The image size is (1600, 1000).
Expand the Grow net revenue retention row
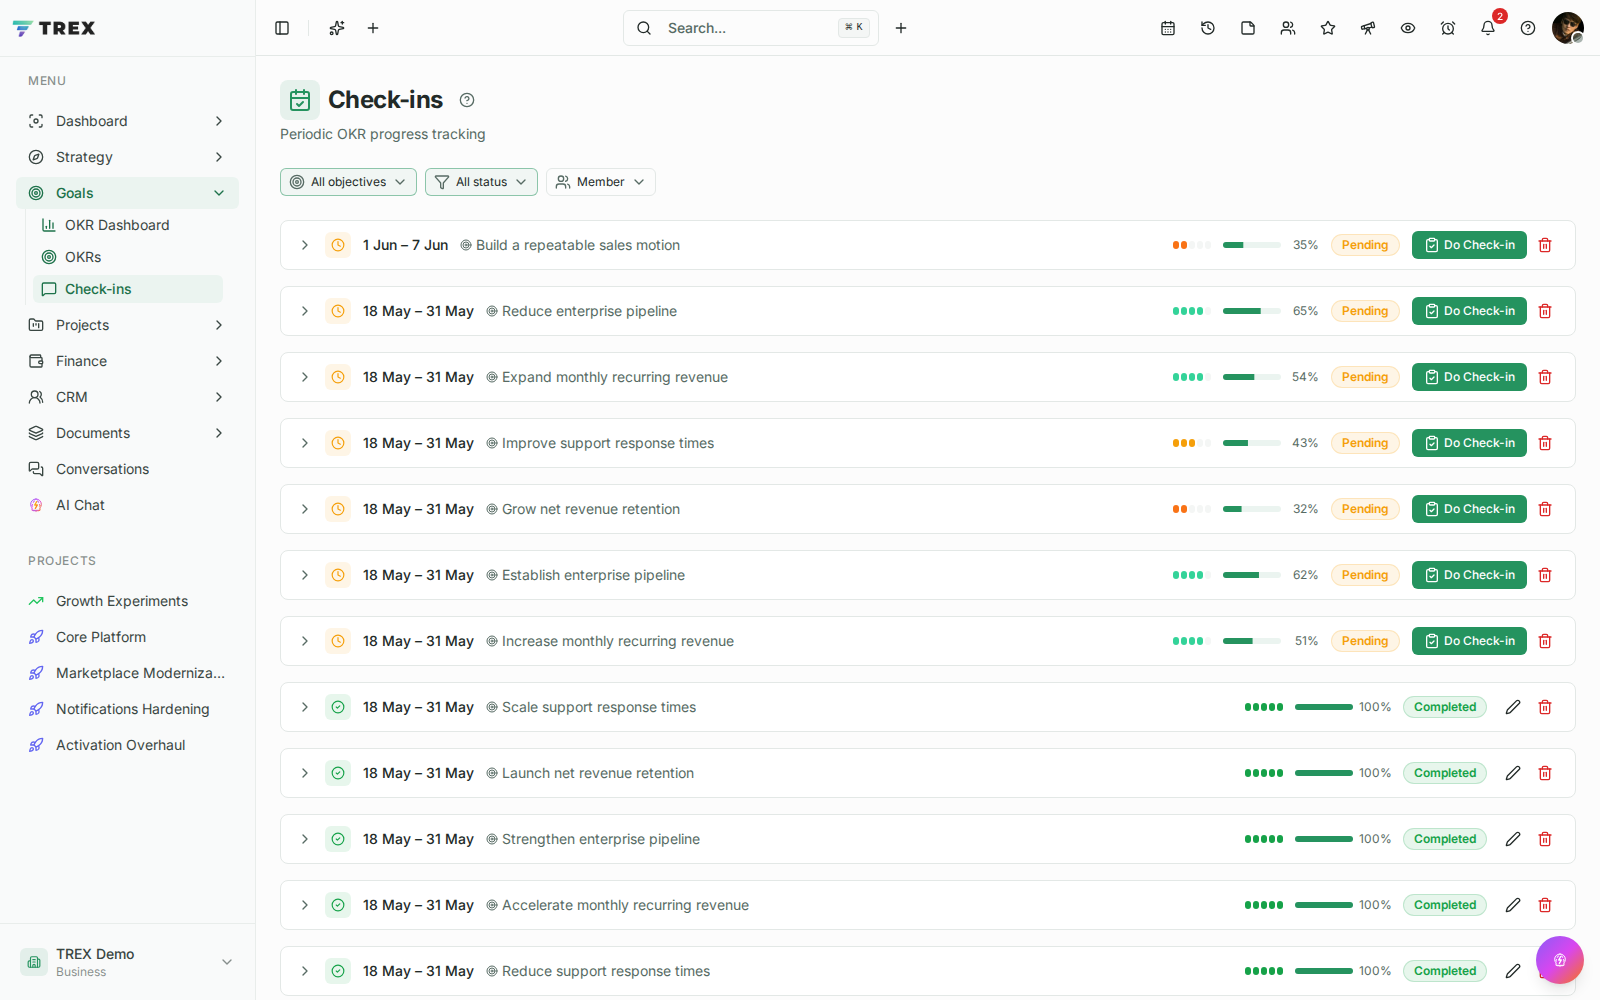click(x=305, y=509)
